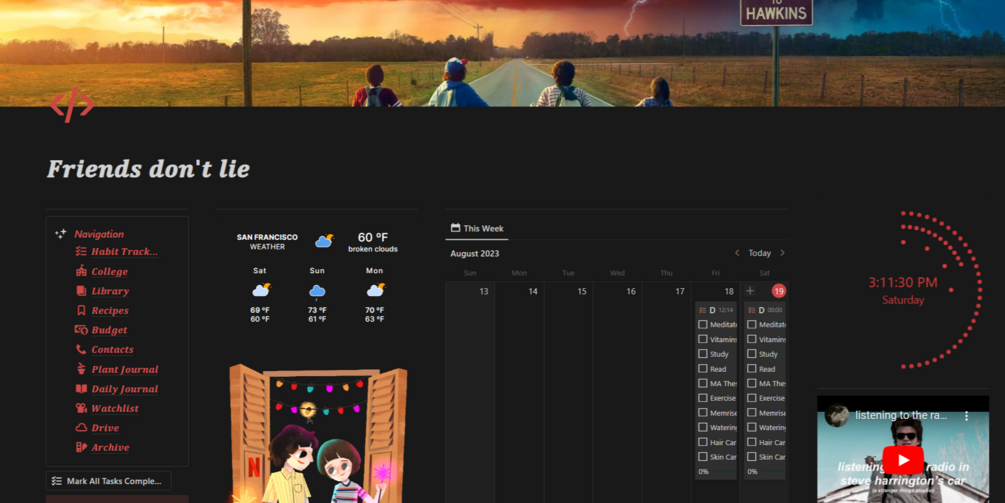Go to previous week with left chevron
The width and height of the screenshot is (1005, 503).
click(x=736, y=253)
